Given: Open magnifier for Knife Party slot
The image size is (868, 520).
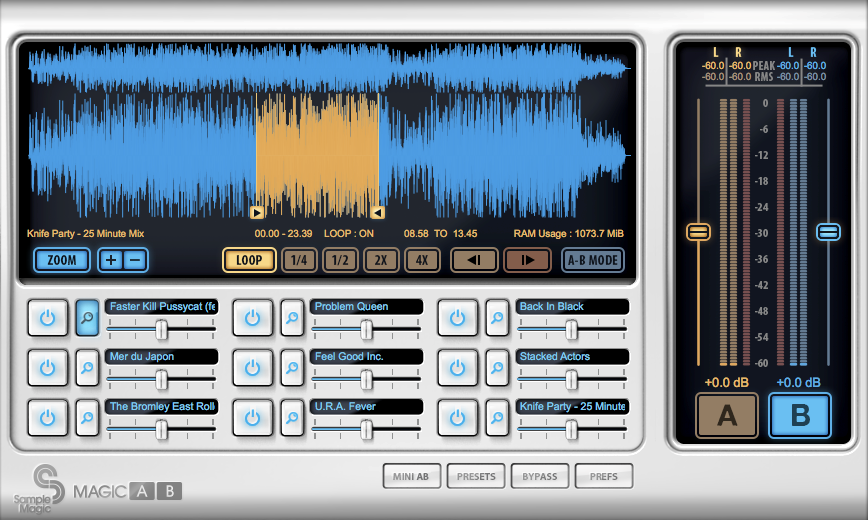Looking at the screenshot, I should click(497, 418).
